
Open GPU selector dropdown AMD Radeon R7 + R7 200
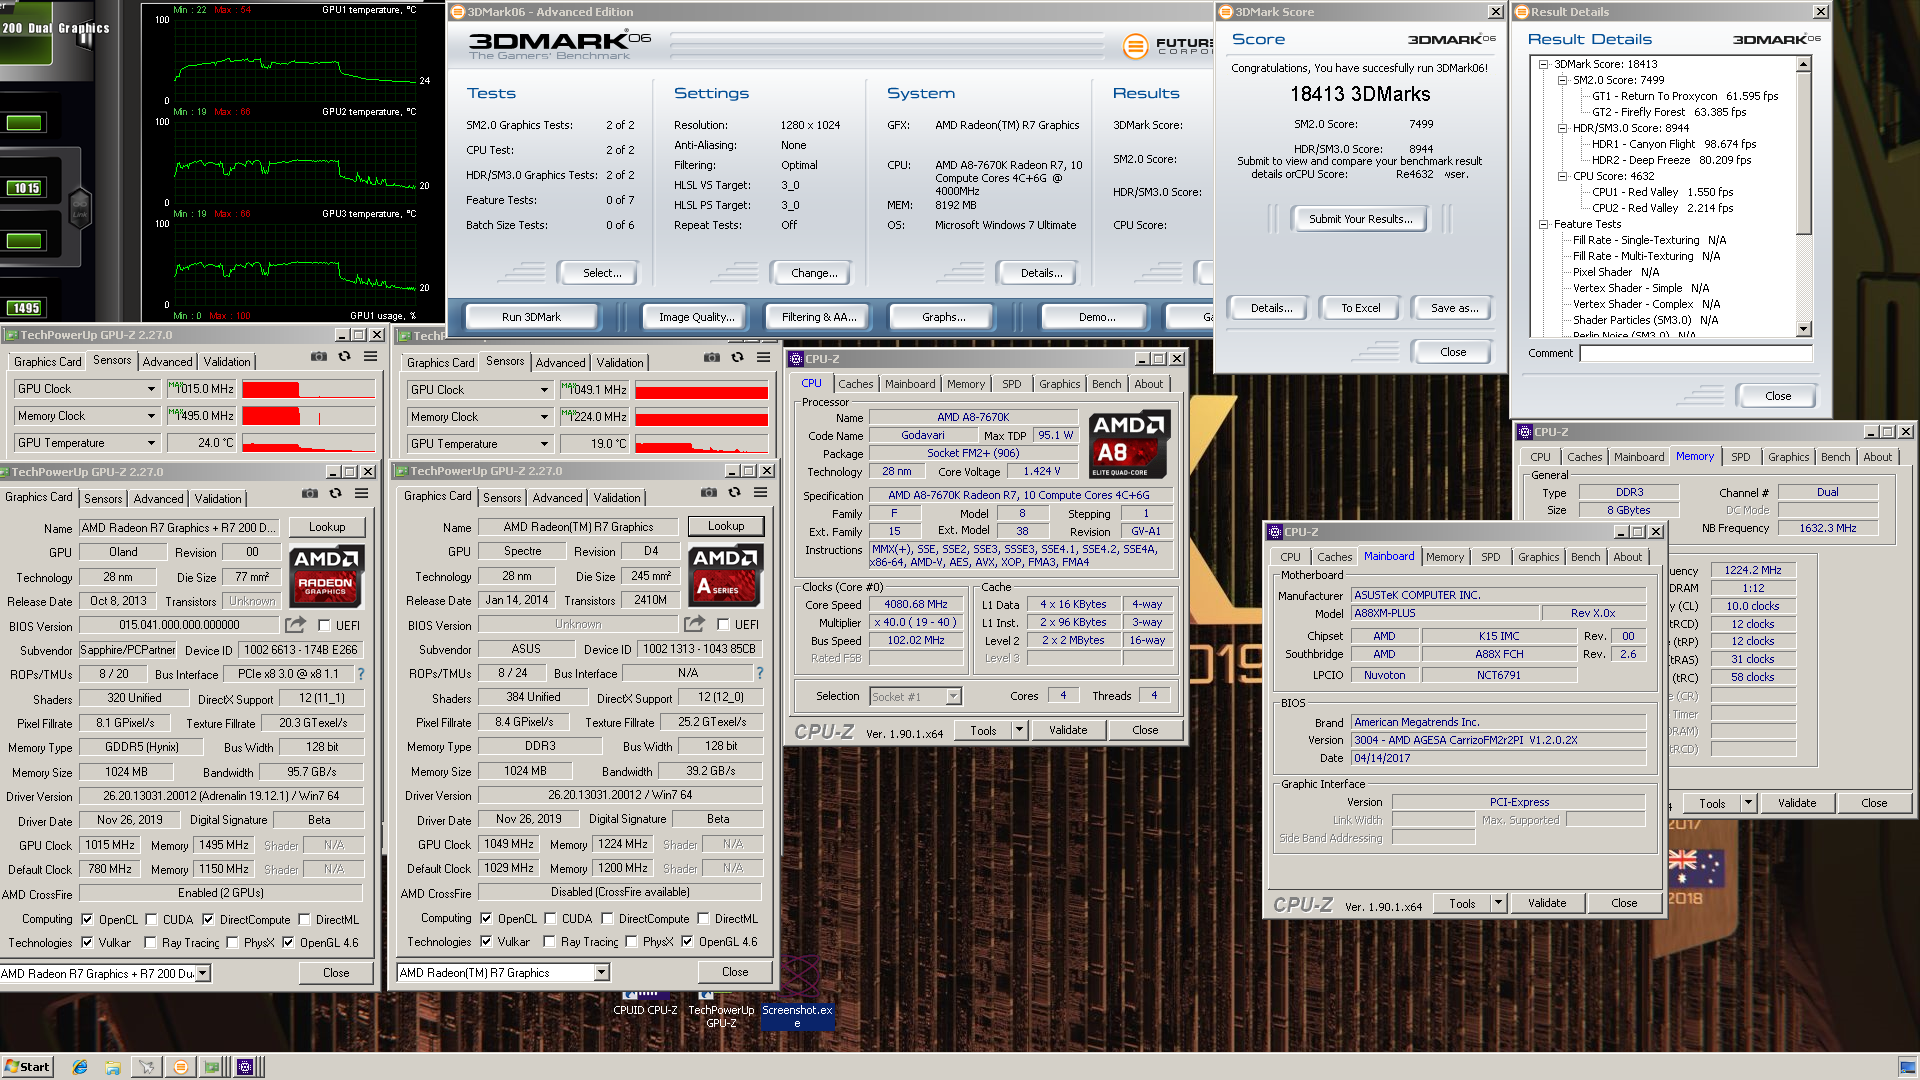[x=203, y=973]
